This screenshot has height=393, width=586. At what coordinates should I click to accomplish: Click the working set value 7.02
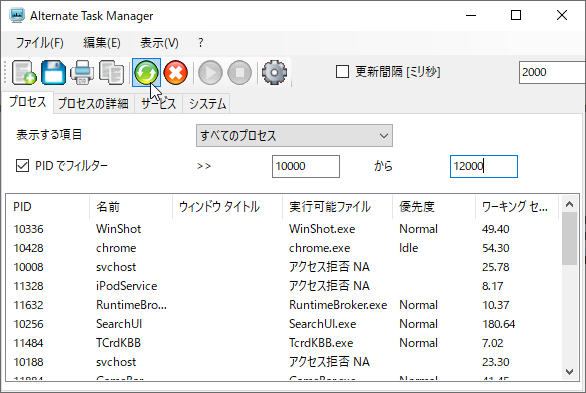493,343
